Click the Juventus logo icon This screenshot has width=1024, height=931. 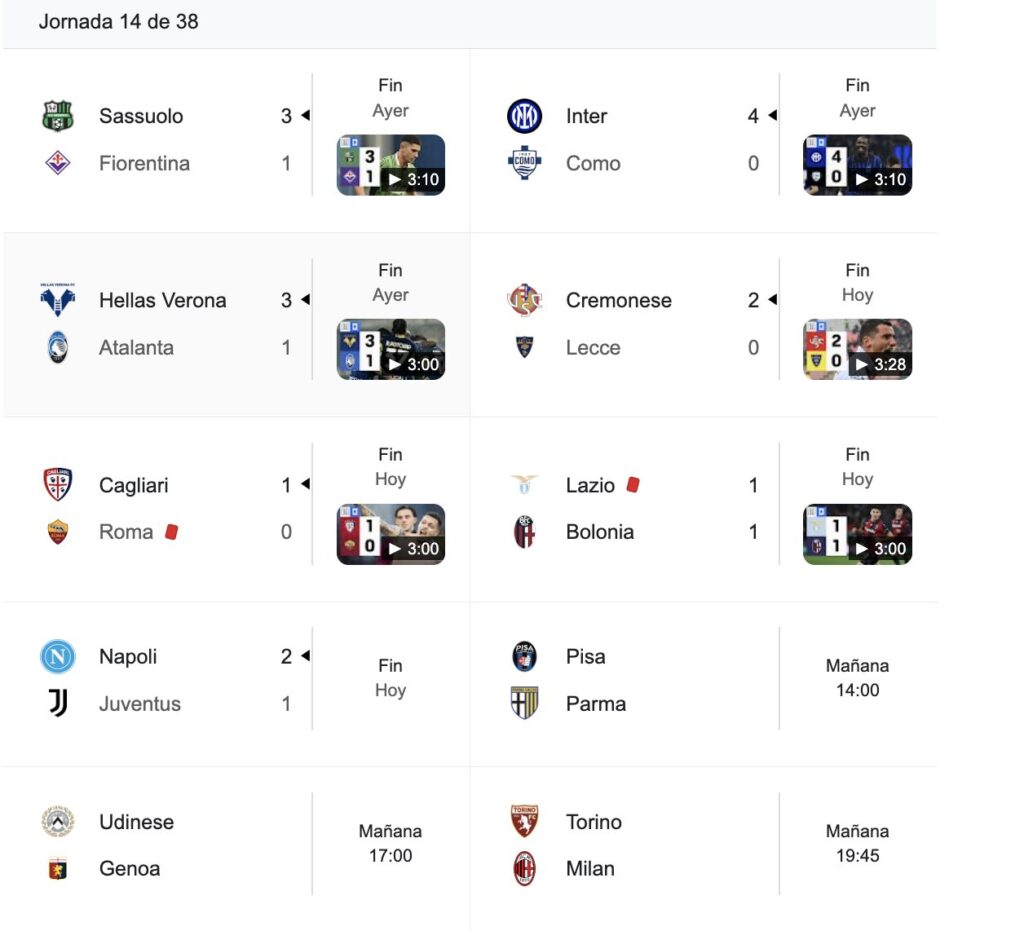pos(58,704)
